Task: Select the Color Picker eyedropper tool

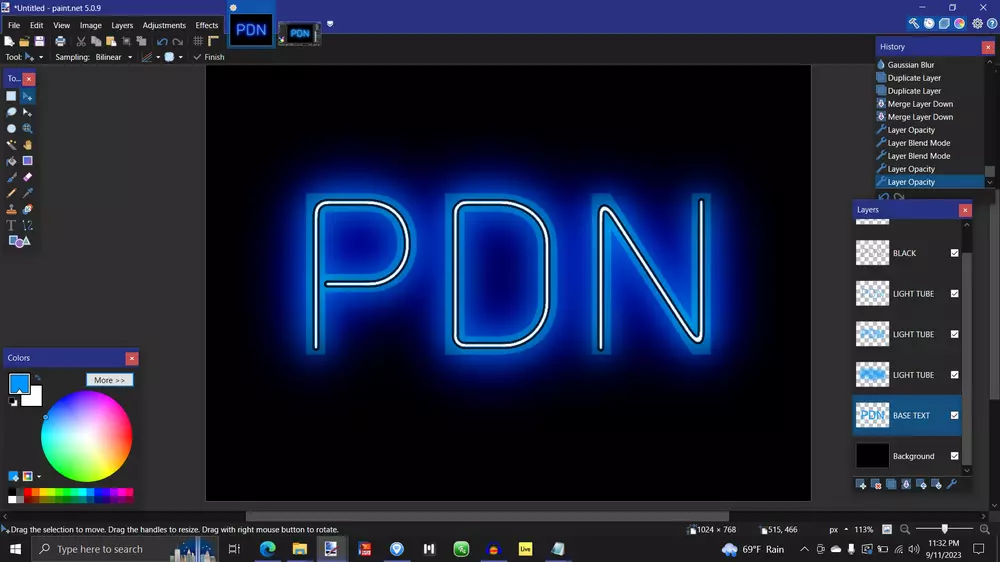Action: tap(27, 193)
